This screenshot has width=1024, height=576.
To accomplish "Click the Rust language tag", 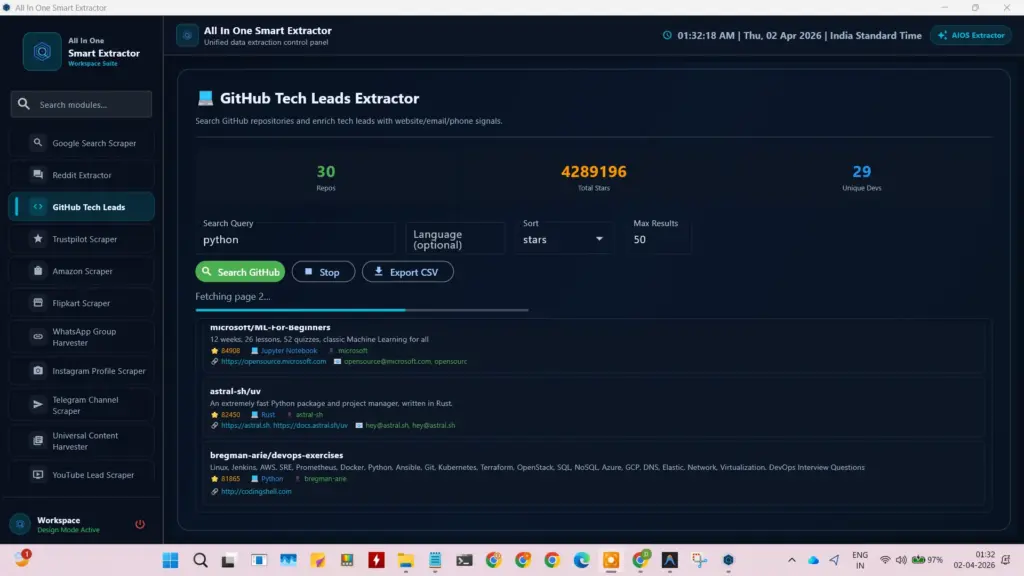I will point(268,415).
